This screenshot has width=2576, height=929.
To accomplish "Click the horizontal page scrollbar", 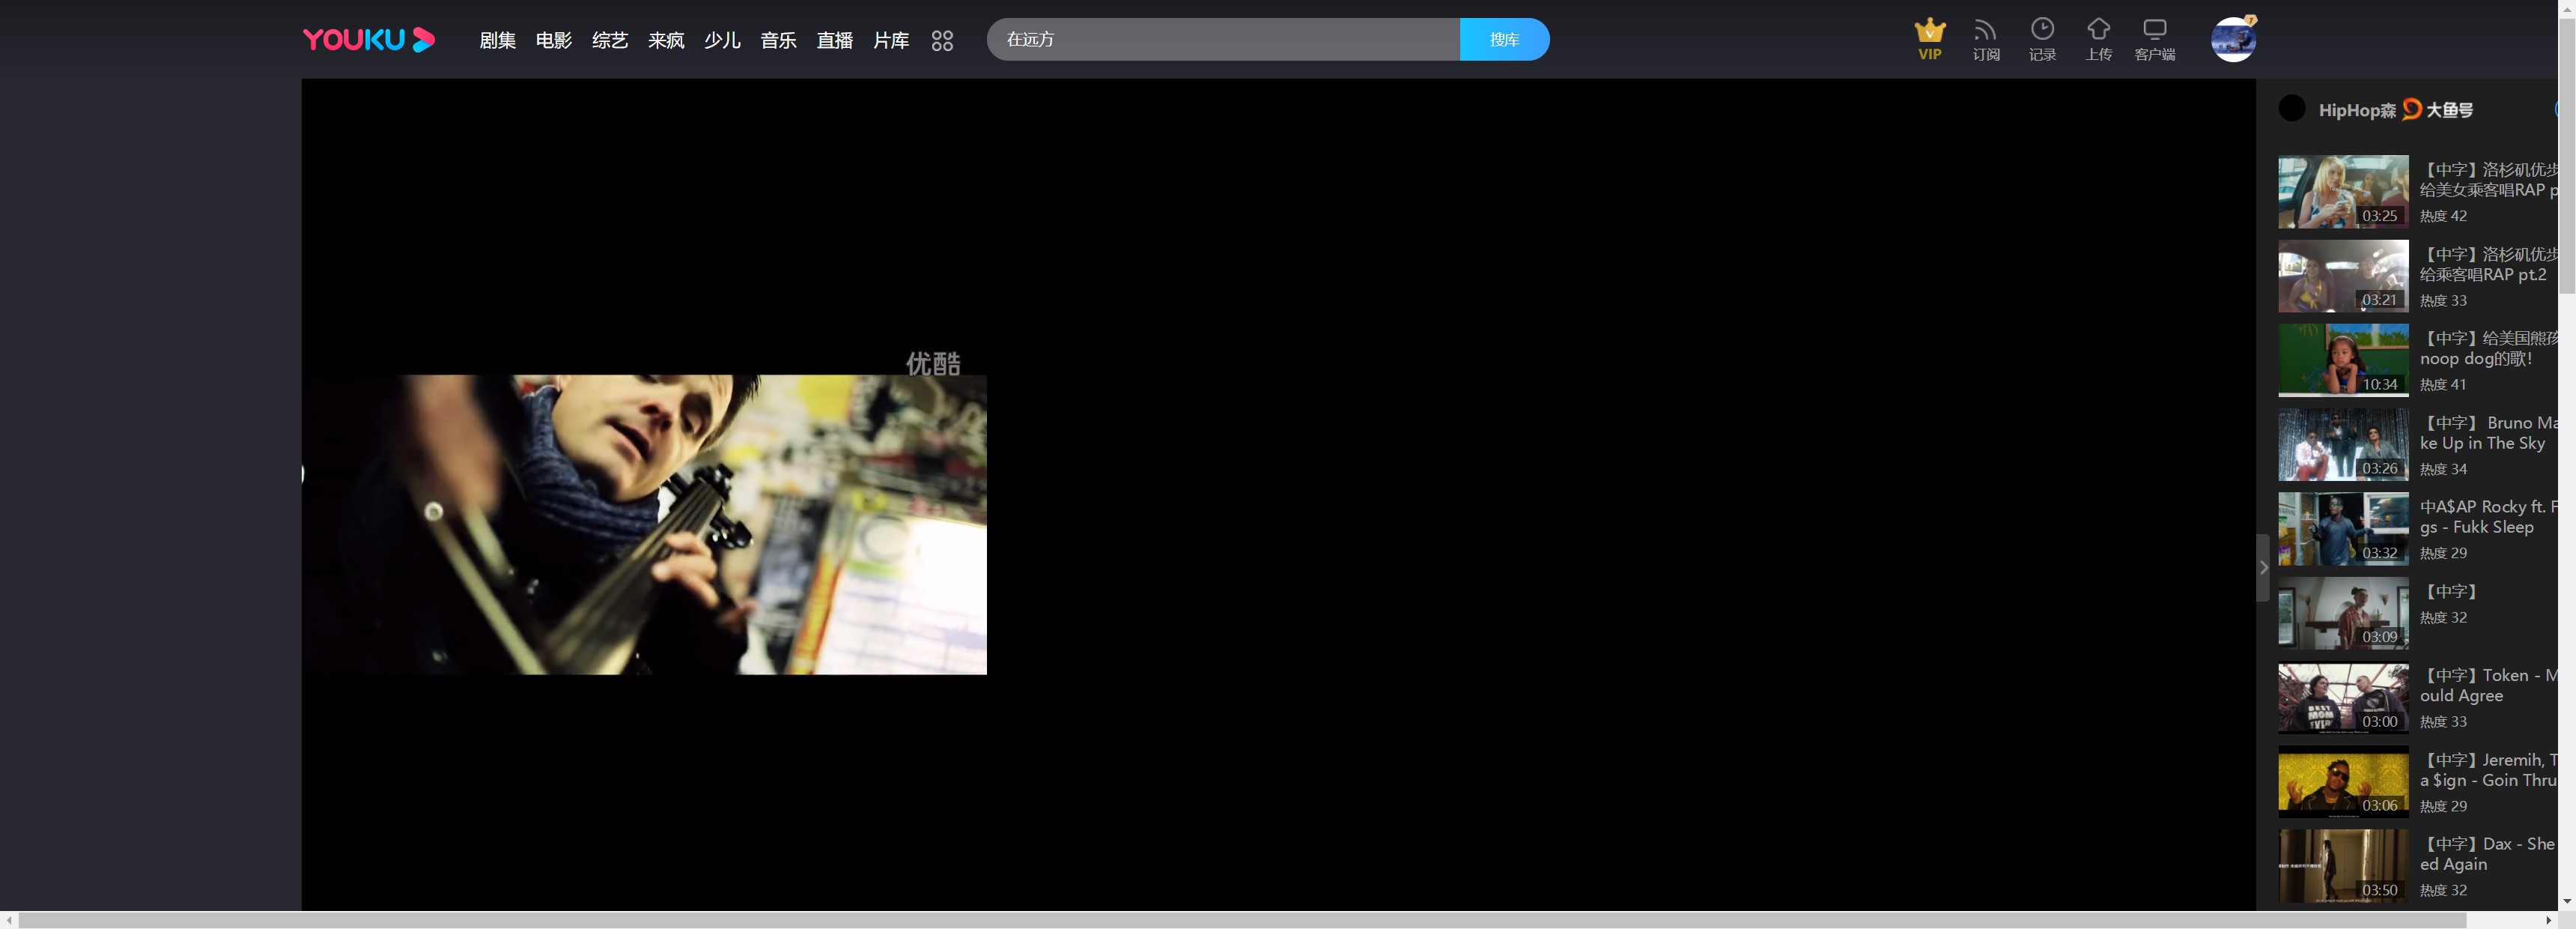I will tap(1240, 920).
